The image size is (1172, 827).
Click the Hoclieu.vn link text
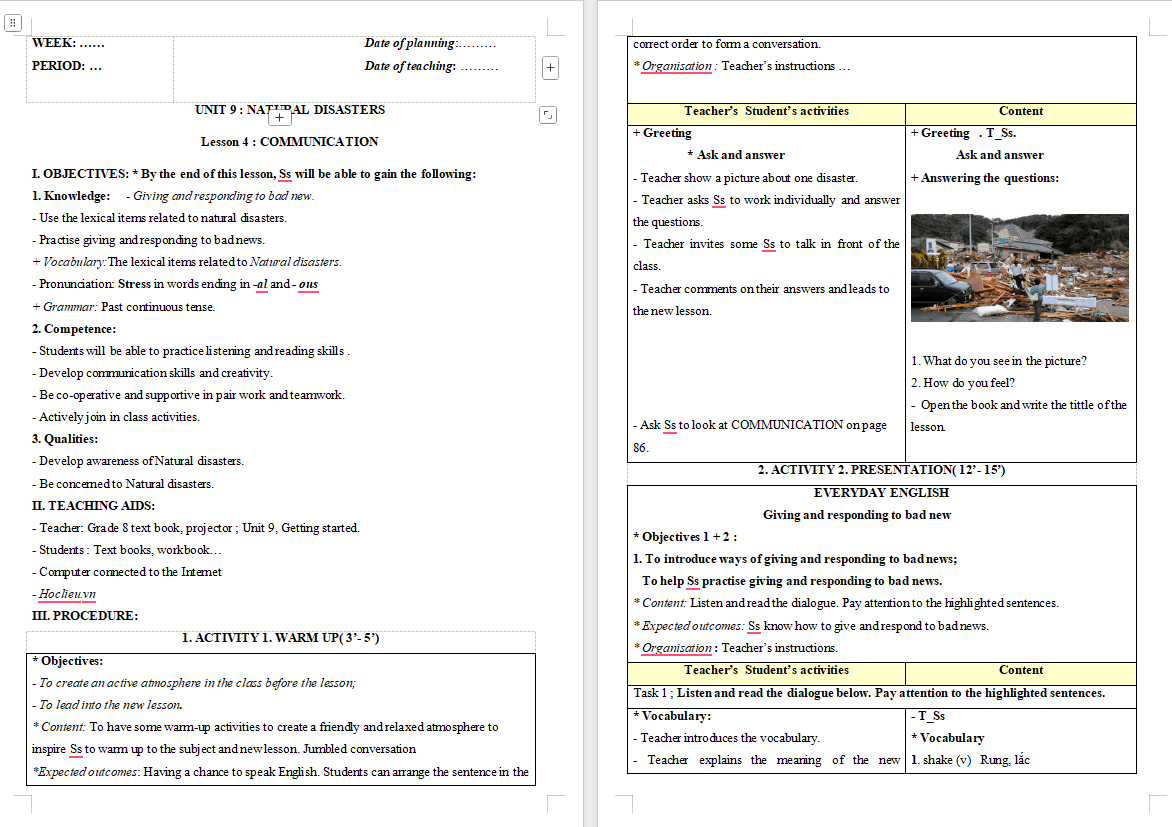pyautogui.click(x=68, y=594)
